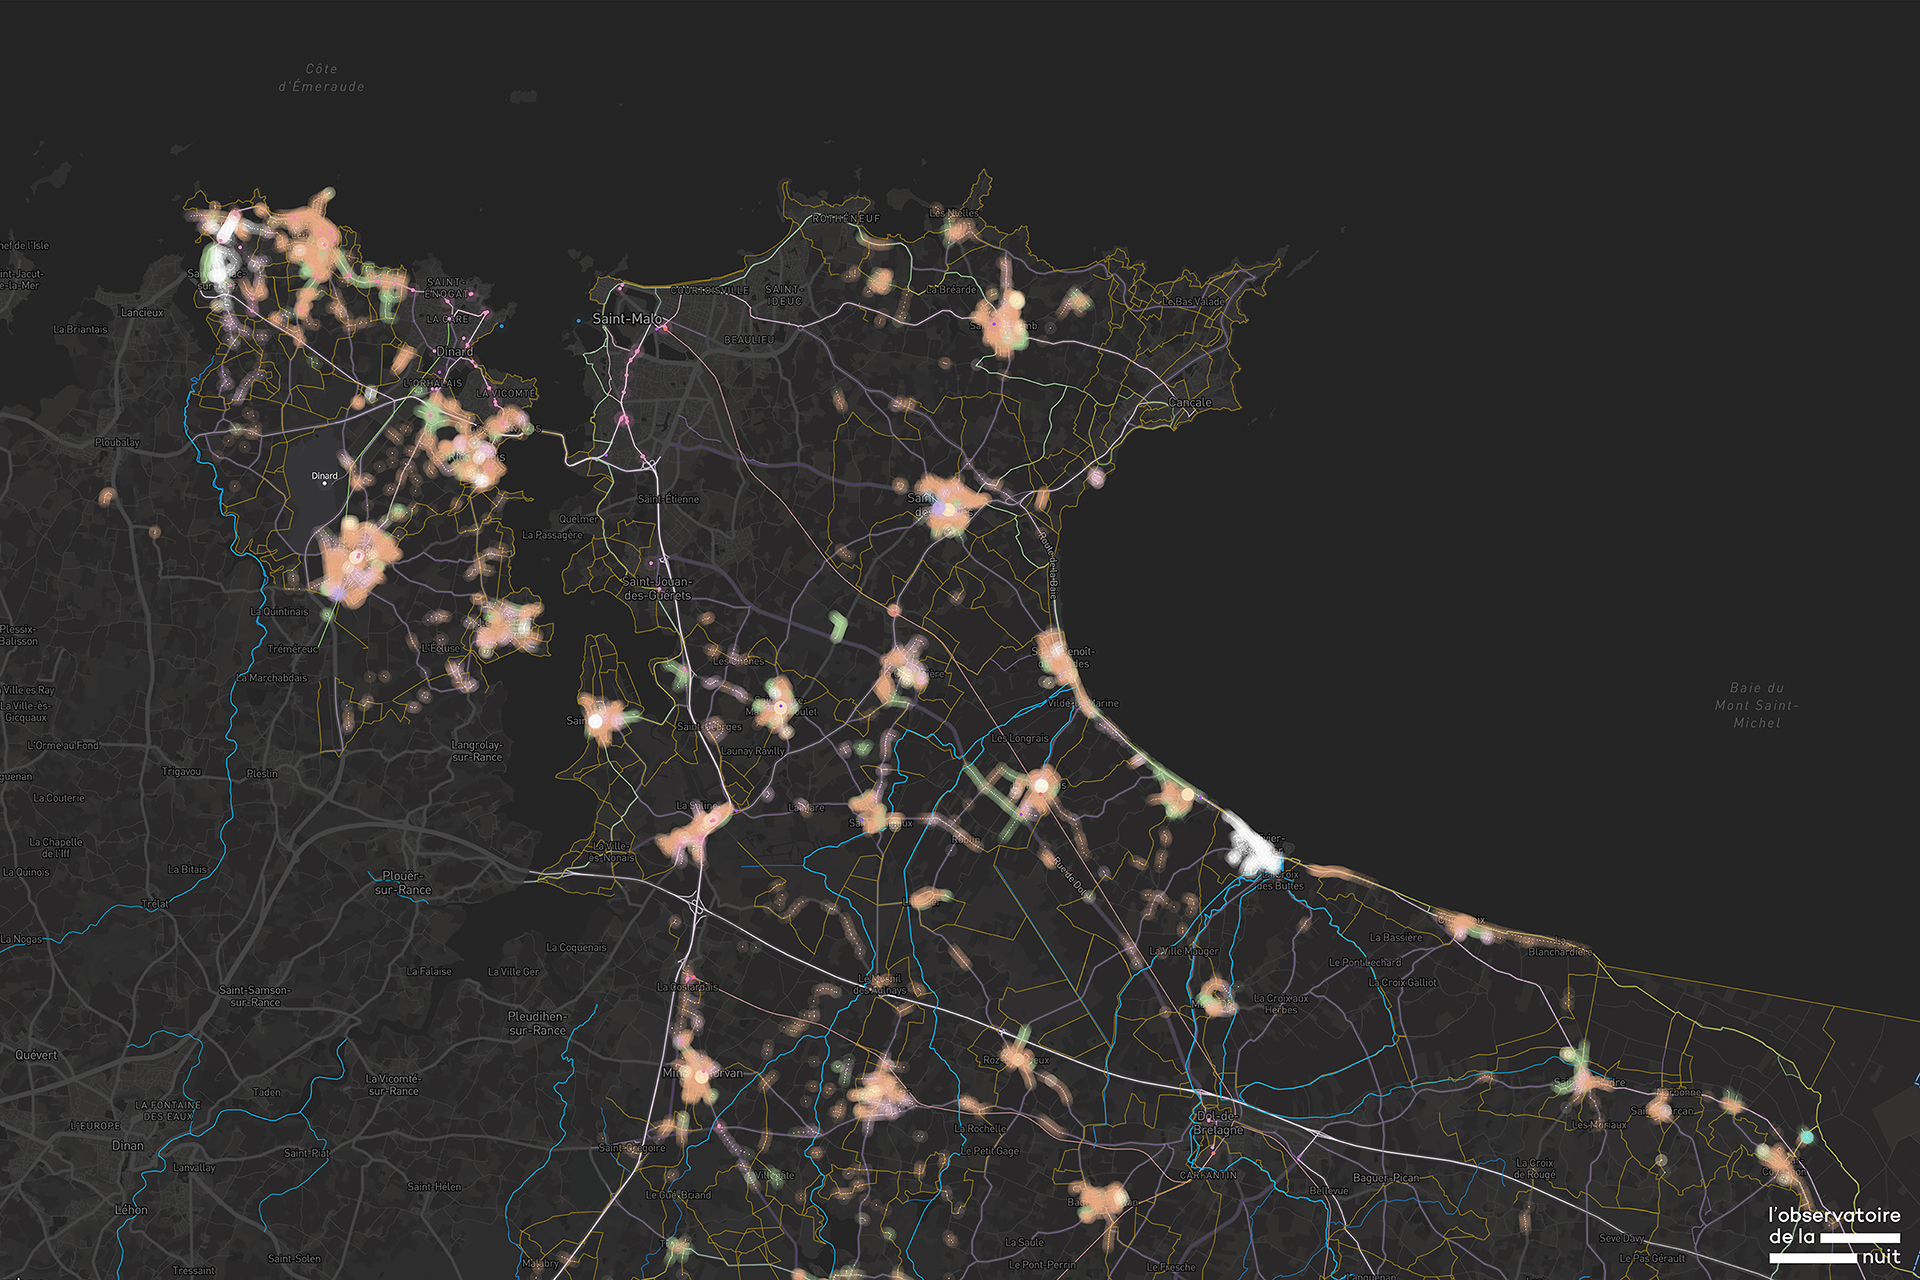1920x1280 pixels.
Task: Select the LA VICOMTÉ label
Action: click(x=506, y=394)
